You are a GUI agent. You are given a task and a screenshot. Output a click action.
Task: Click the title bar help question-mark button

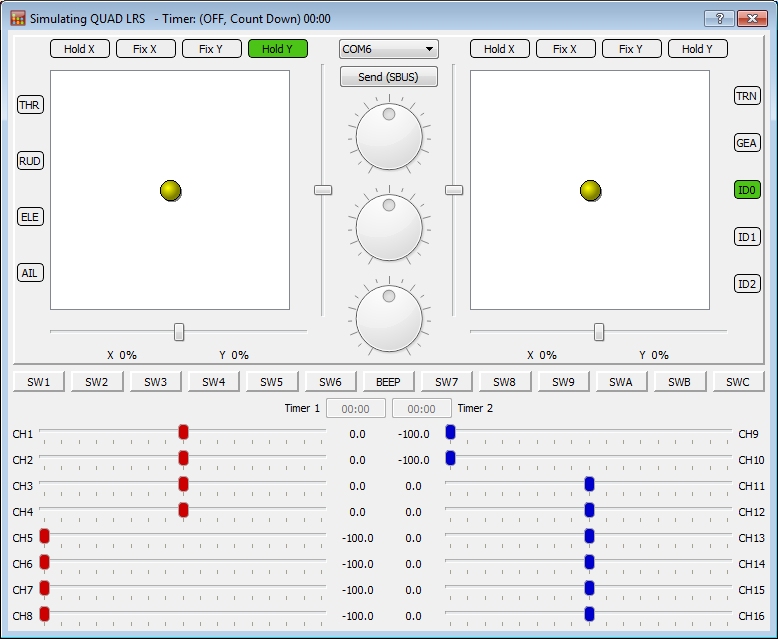pos(719,18)
